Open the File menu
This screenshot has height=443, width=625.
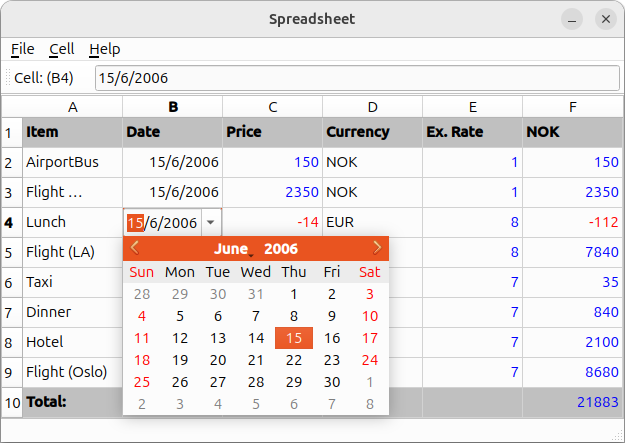pos(22,49)
